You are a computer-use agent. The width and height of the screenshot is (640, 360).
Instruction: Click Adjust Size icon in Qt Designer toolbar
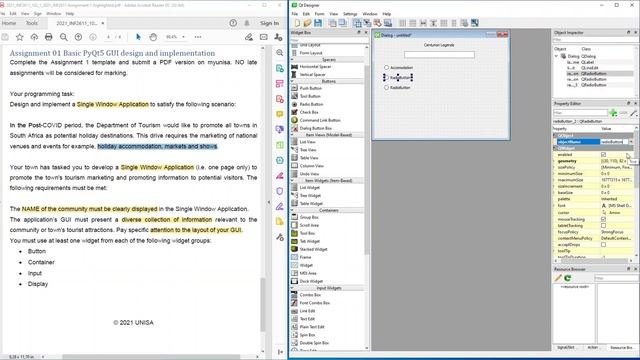[x=475, y=23]
